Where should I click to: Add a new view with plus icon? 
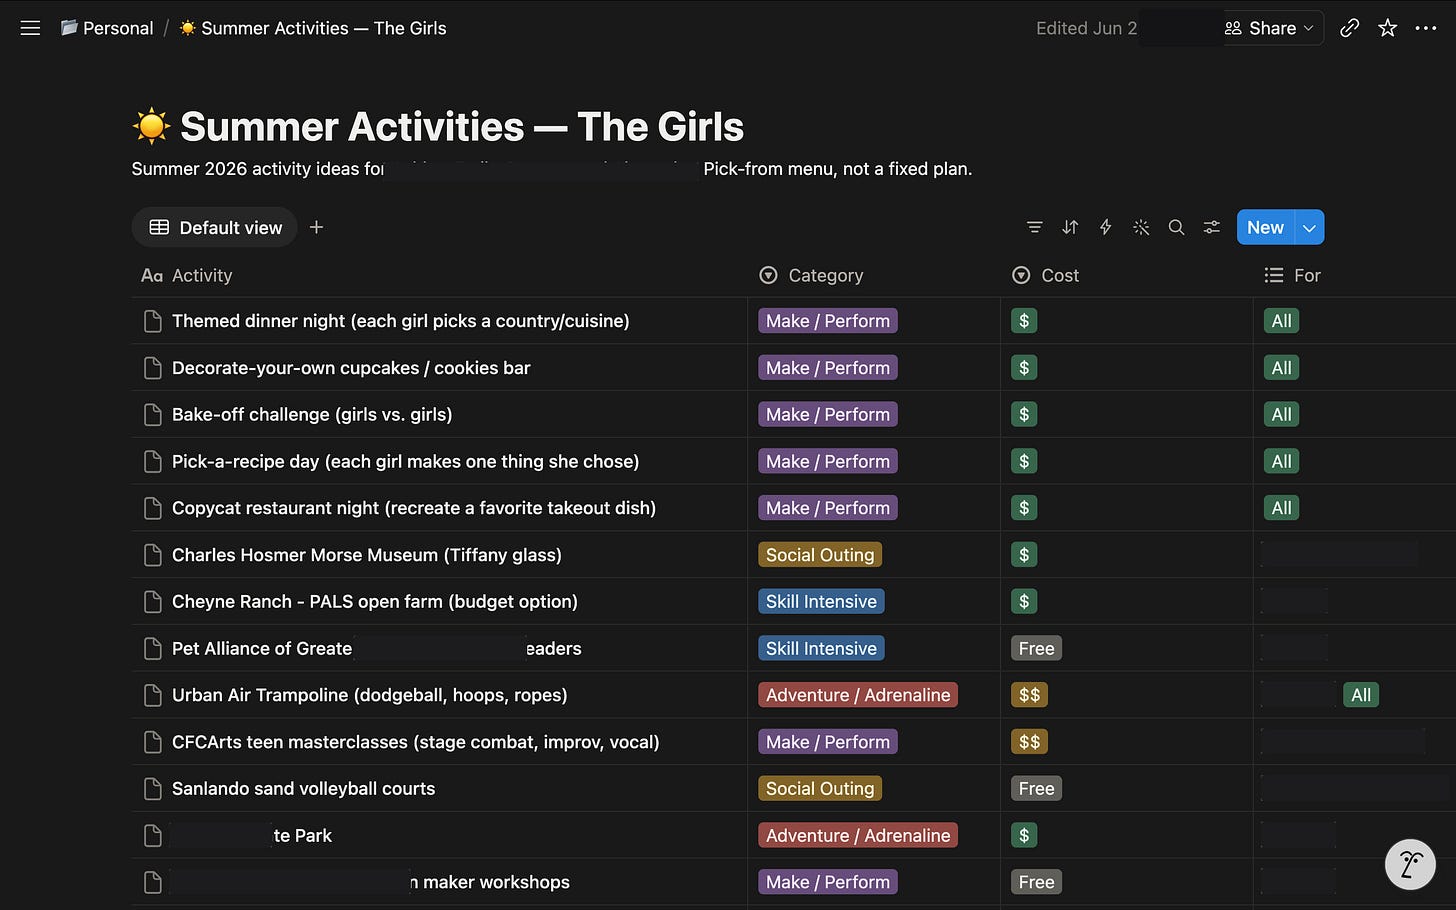coord(316,227)
